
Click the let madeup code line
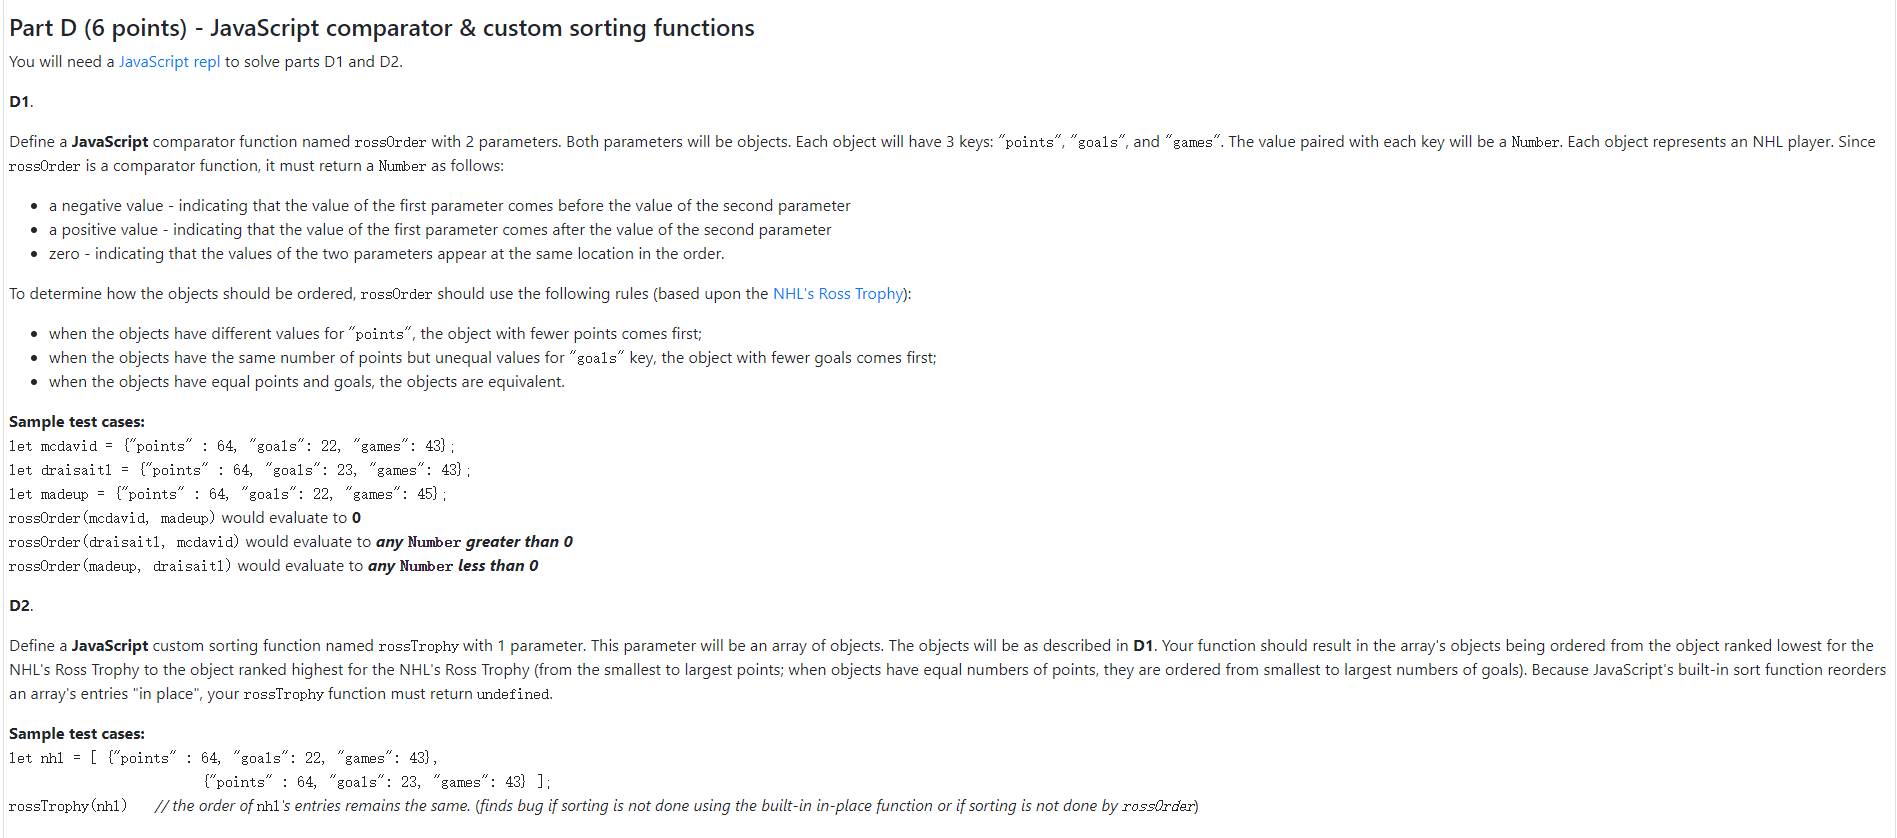click(228, 494)
